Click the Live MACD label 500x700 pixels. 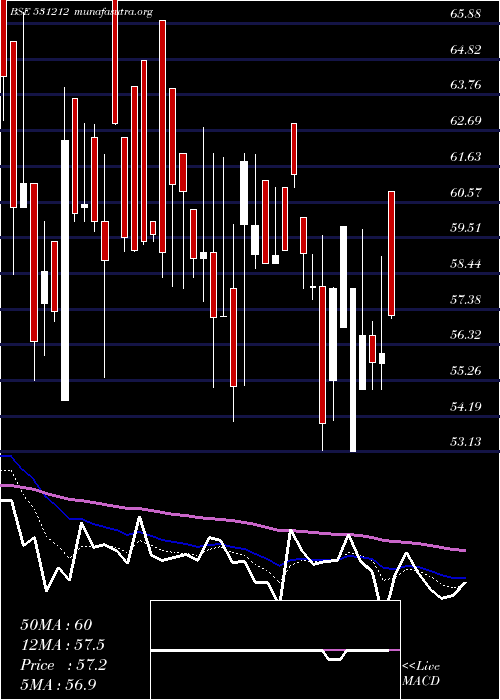tap(421, 674)
